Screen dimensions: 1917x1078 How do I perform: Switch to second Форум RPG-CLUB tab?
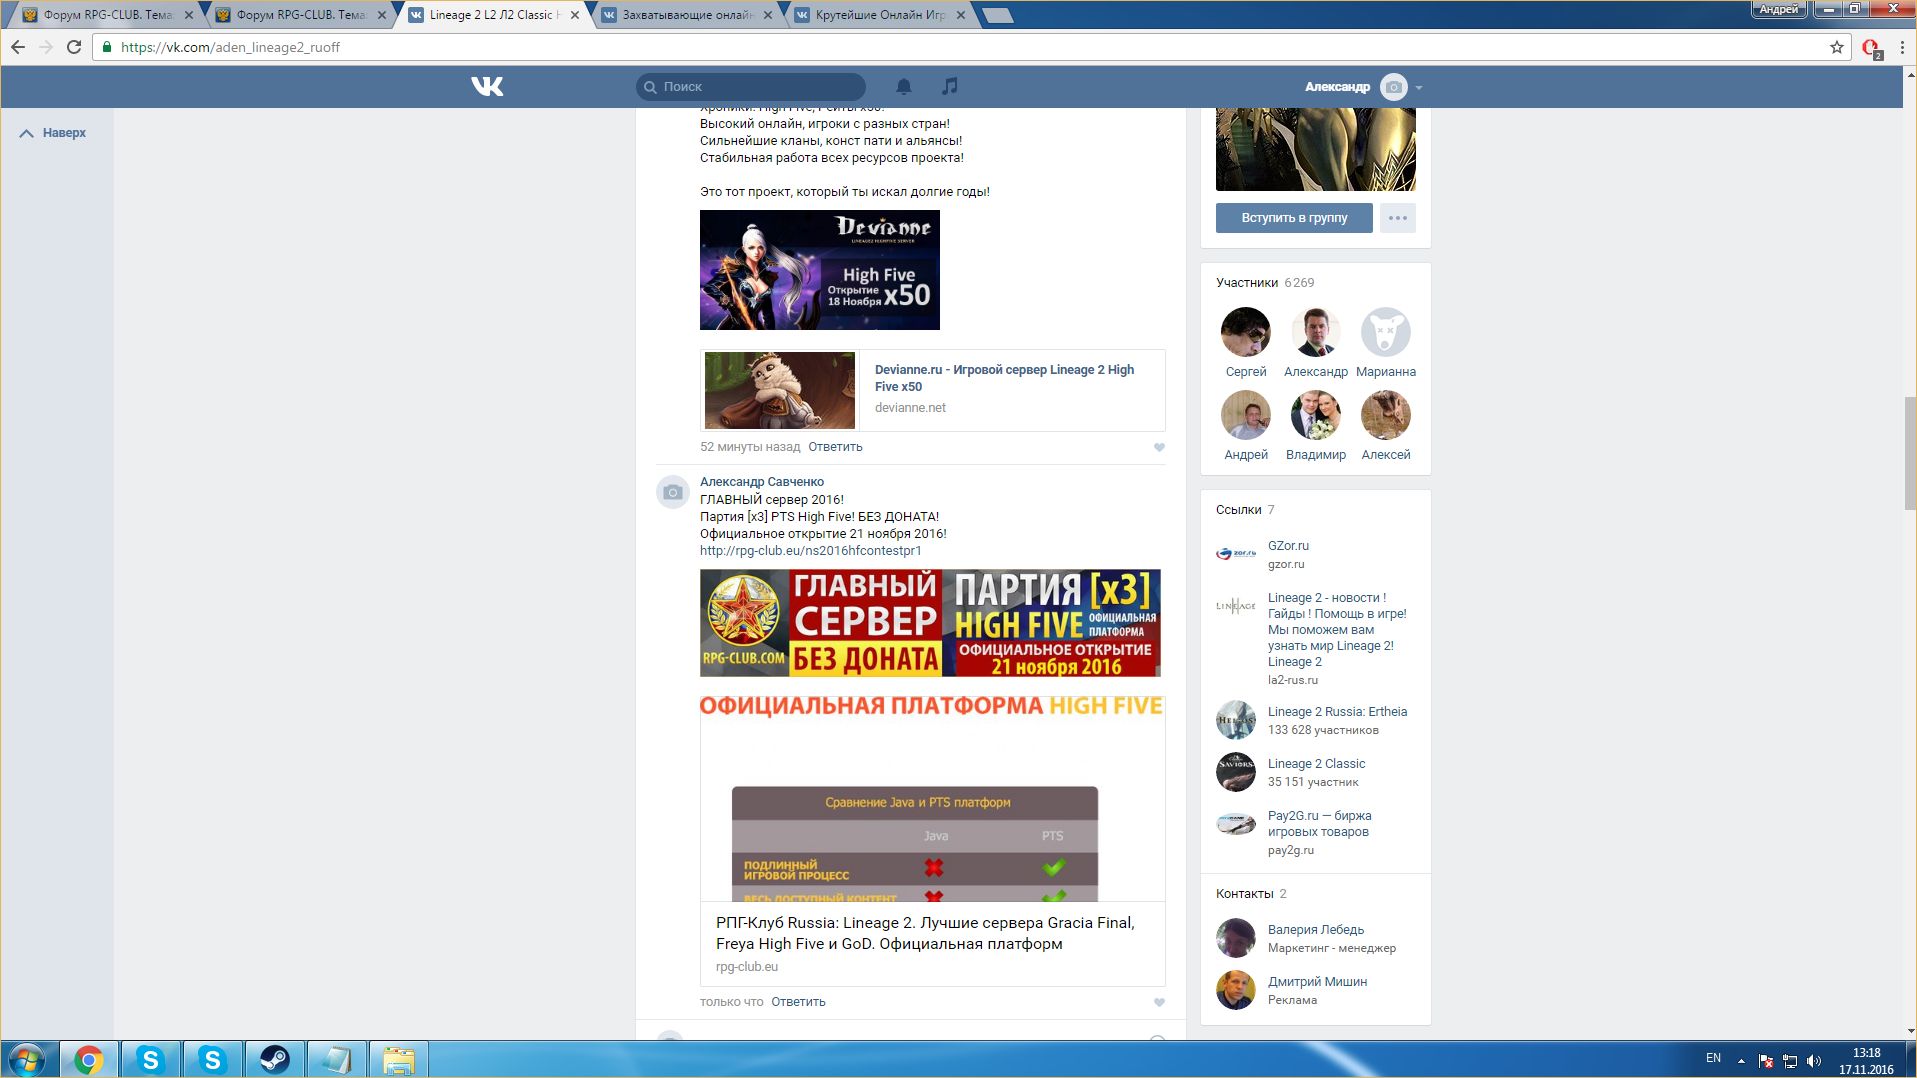click(x=300, y=15)
